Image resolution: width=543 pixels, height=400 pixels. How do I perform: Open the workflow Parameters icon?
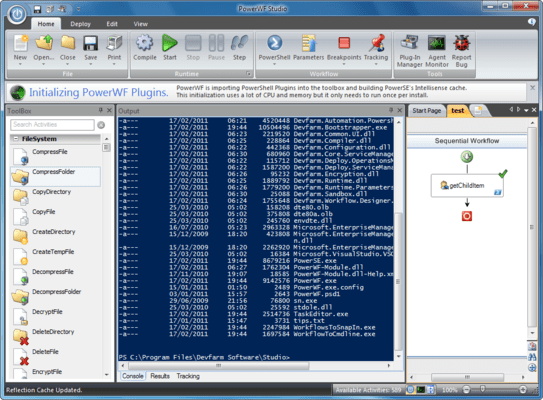(x=308, y=43)
